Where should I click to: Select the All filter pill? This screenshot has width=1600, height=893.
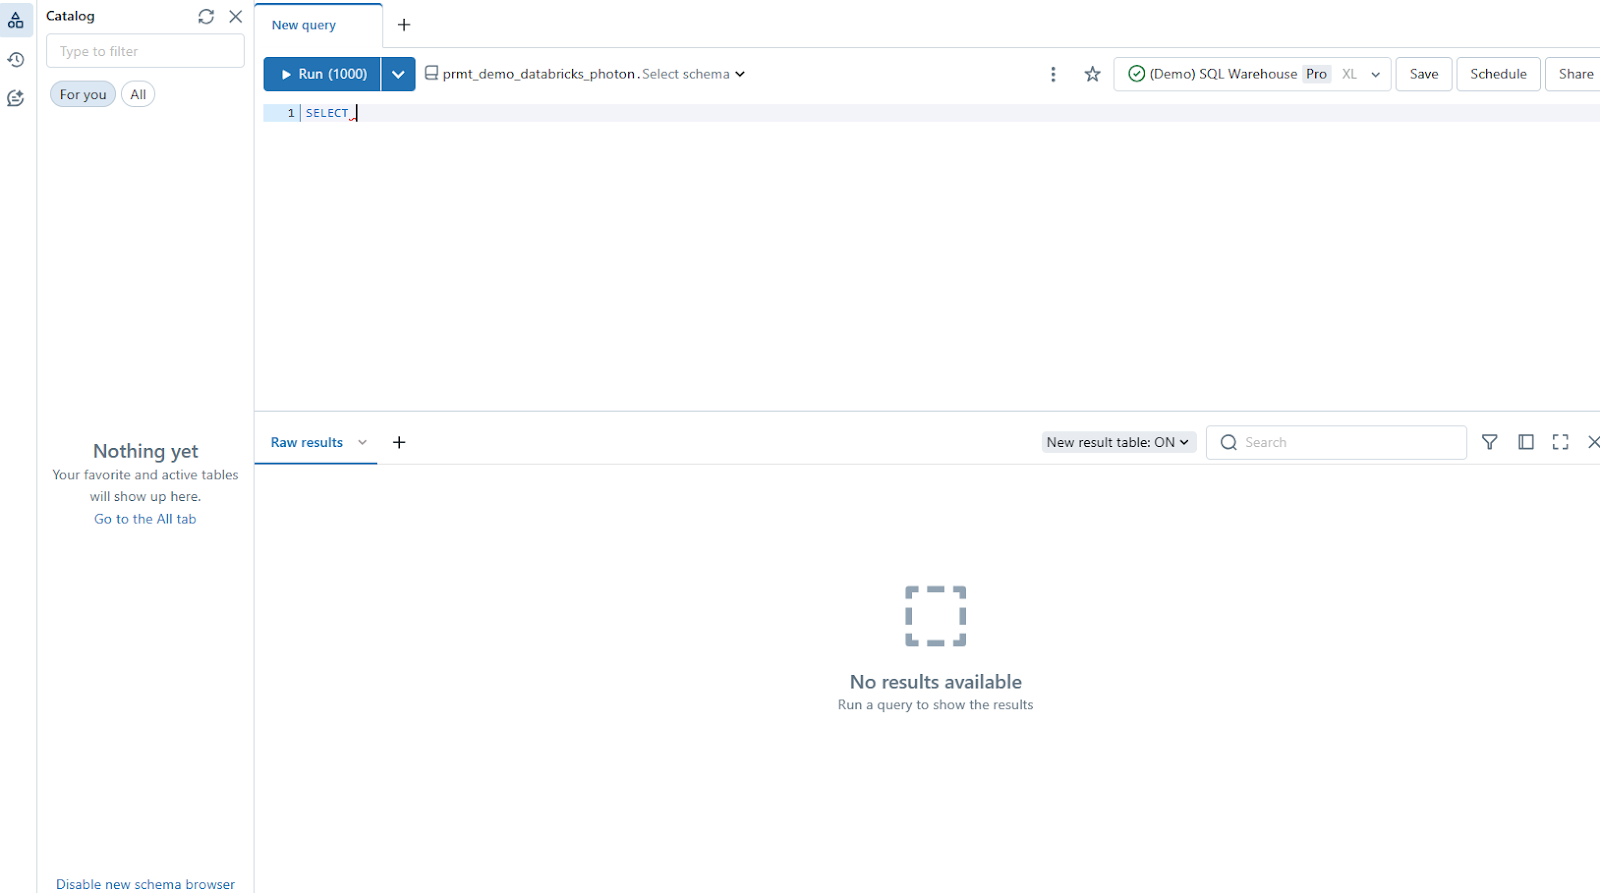[x=138, y=94]
